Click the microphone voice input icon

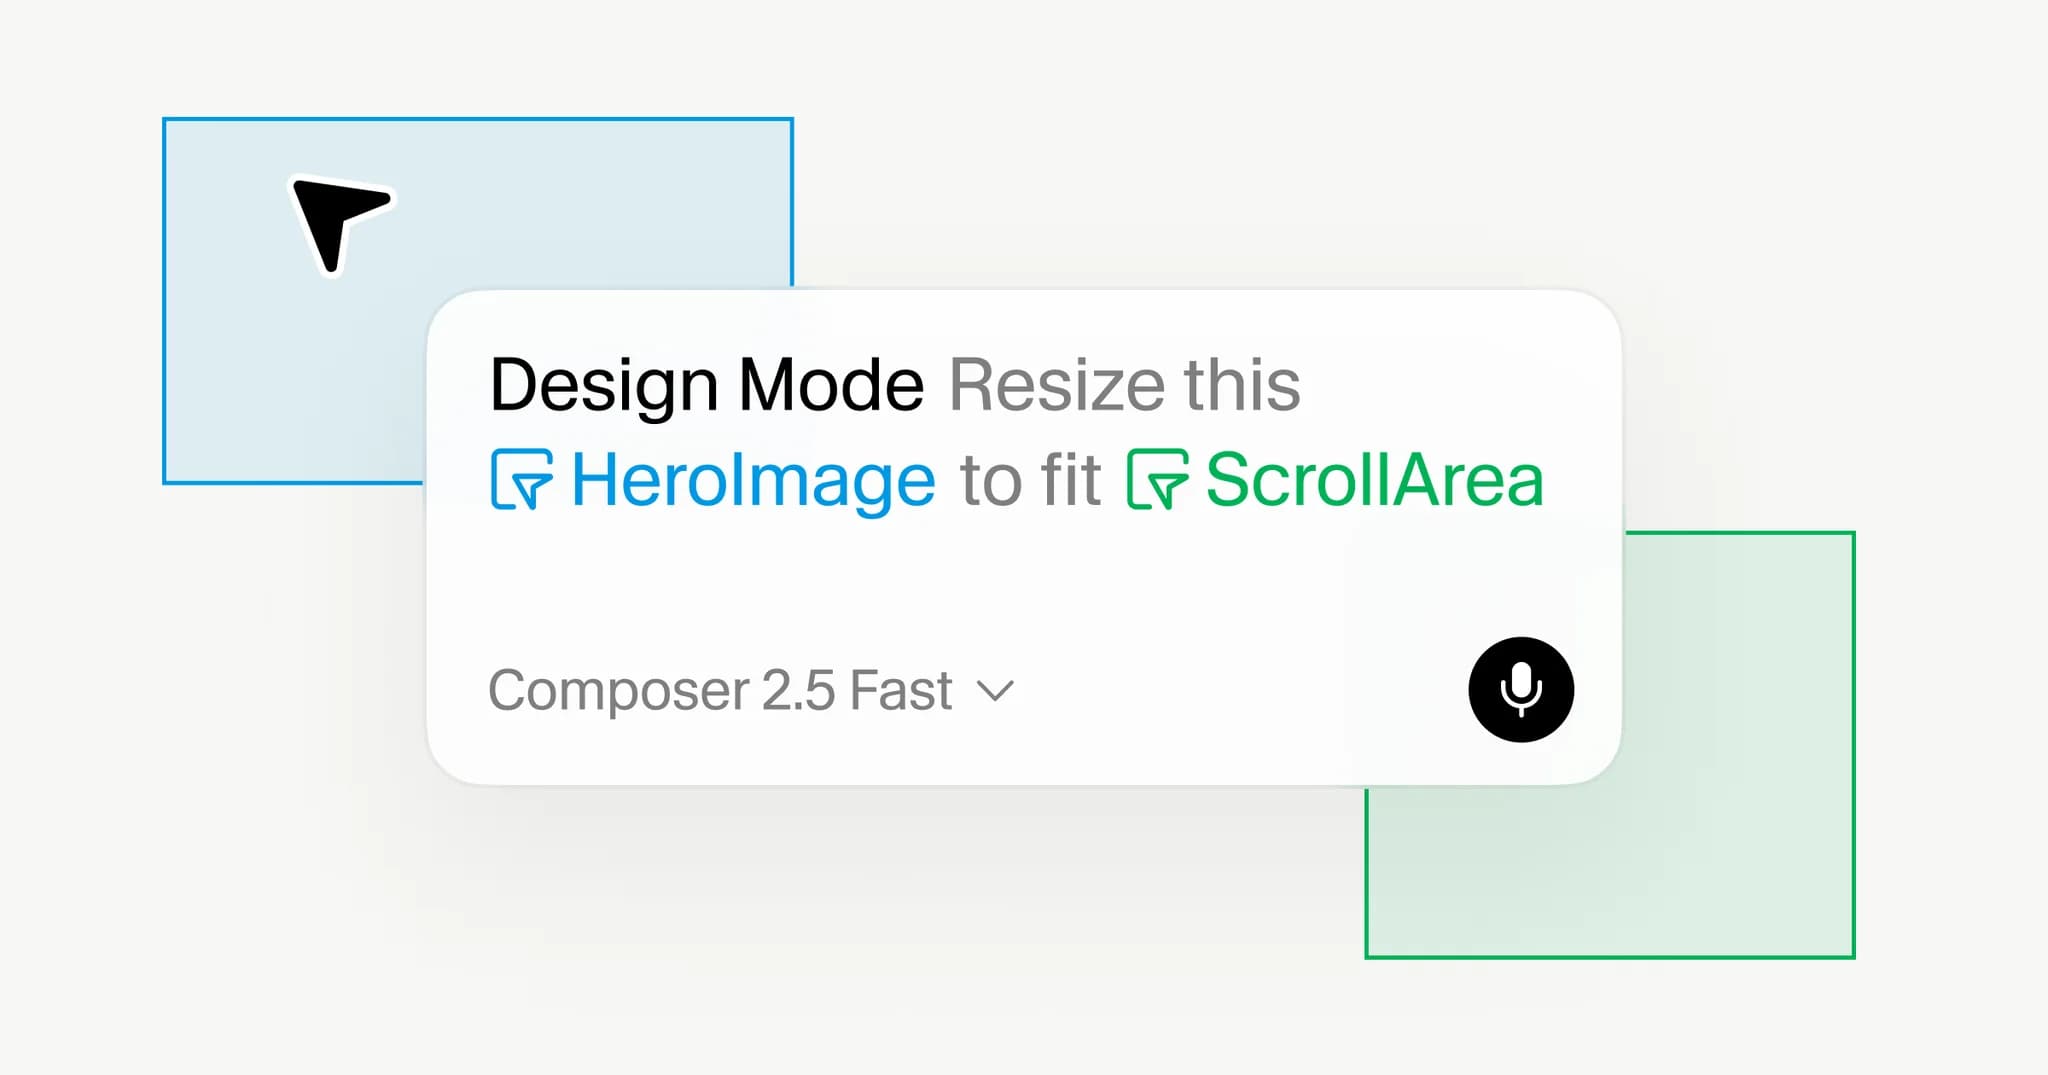(1521, 690)
